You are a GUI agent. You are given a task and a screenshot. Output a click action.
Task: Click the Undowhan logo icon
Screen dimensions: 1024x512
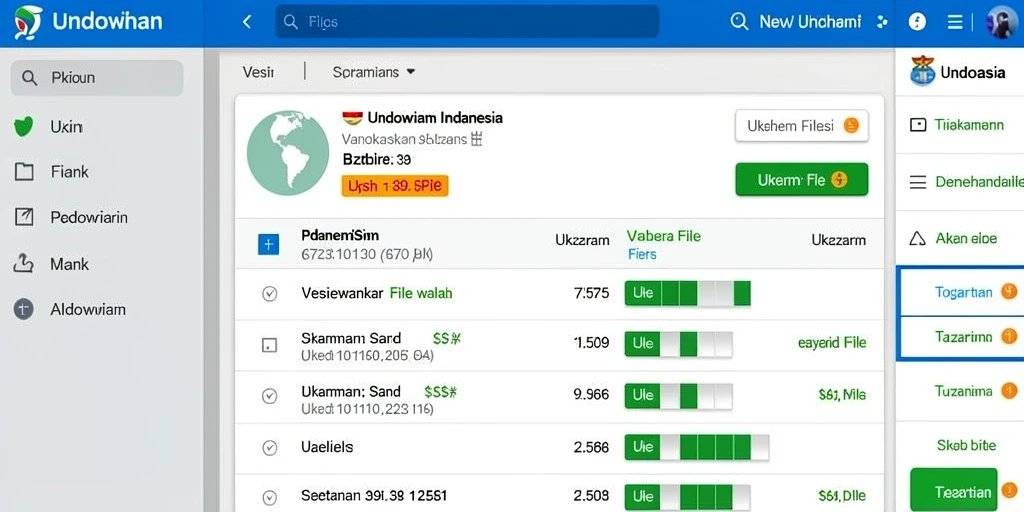coord(27,22)
